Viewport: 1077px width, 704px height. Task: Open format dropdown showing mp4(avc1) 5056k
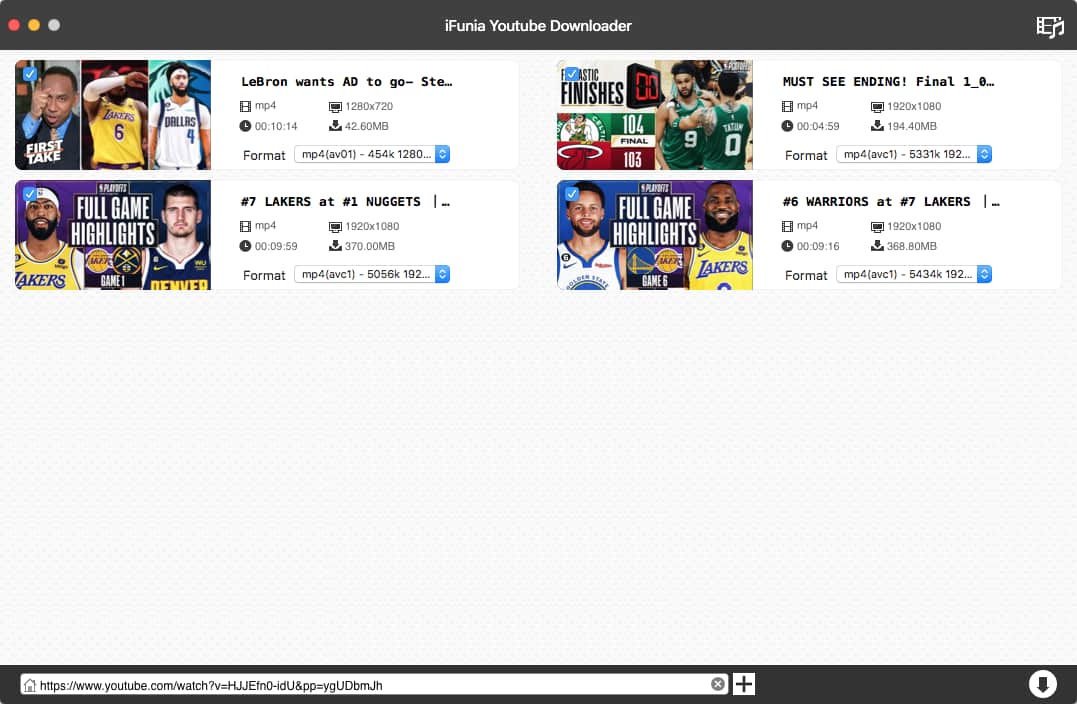(x=371, y=274)
